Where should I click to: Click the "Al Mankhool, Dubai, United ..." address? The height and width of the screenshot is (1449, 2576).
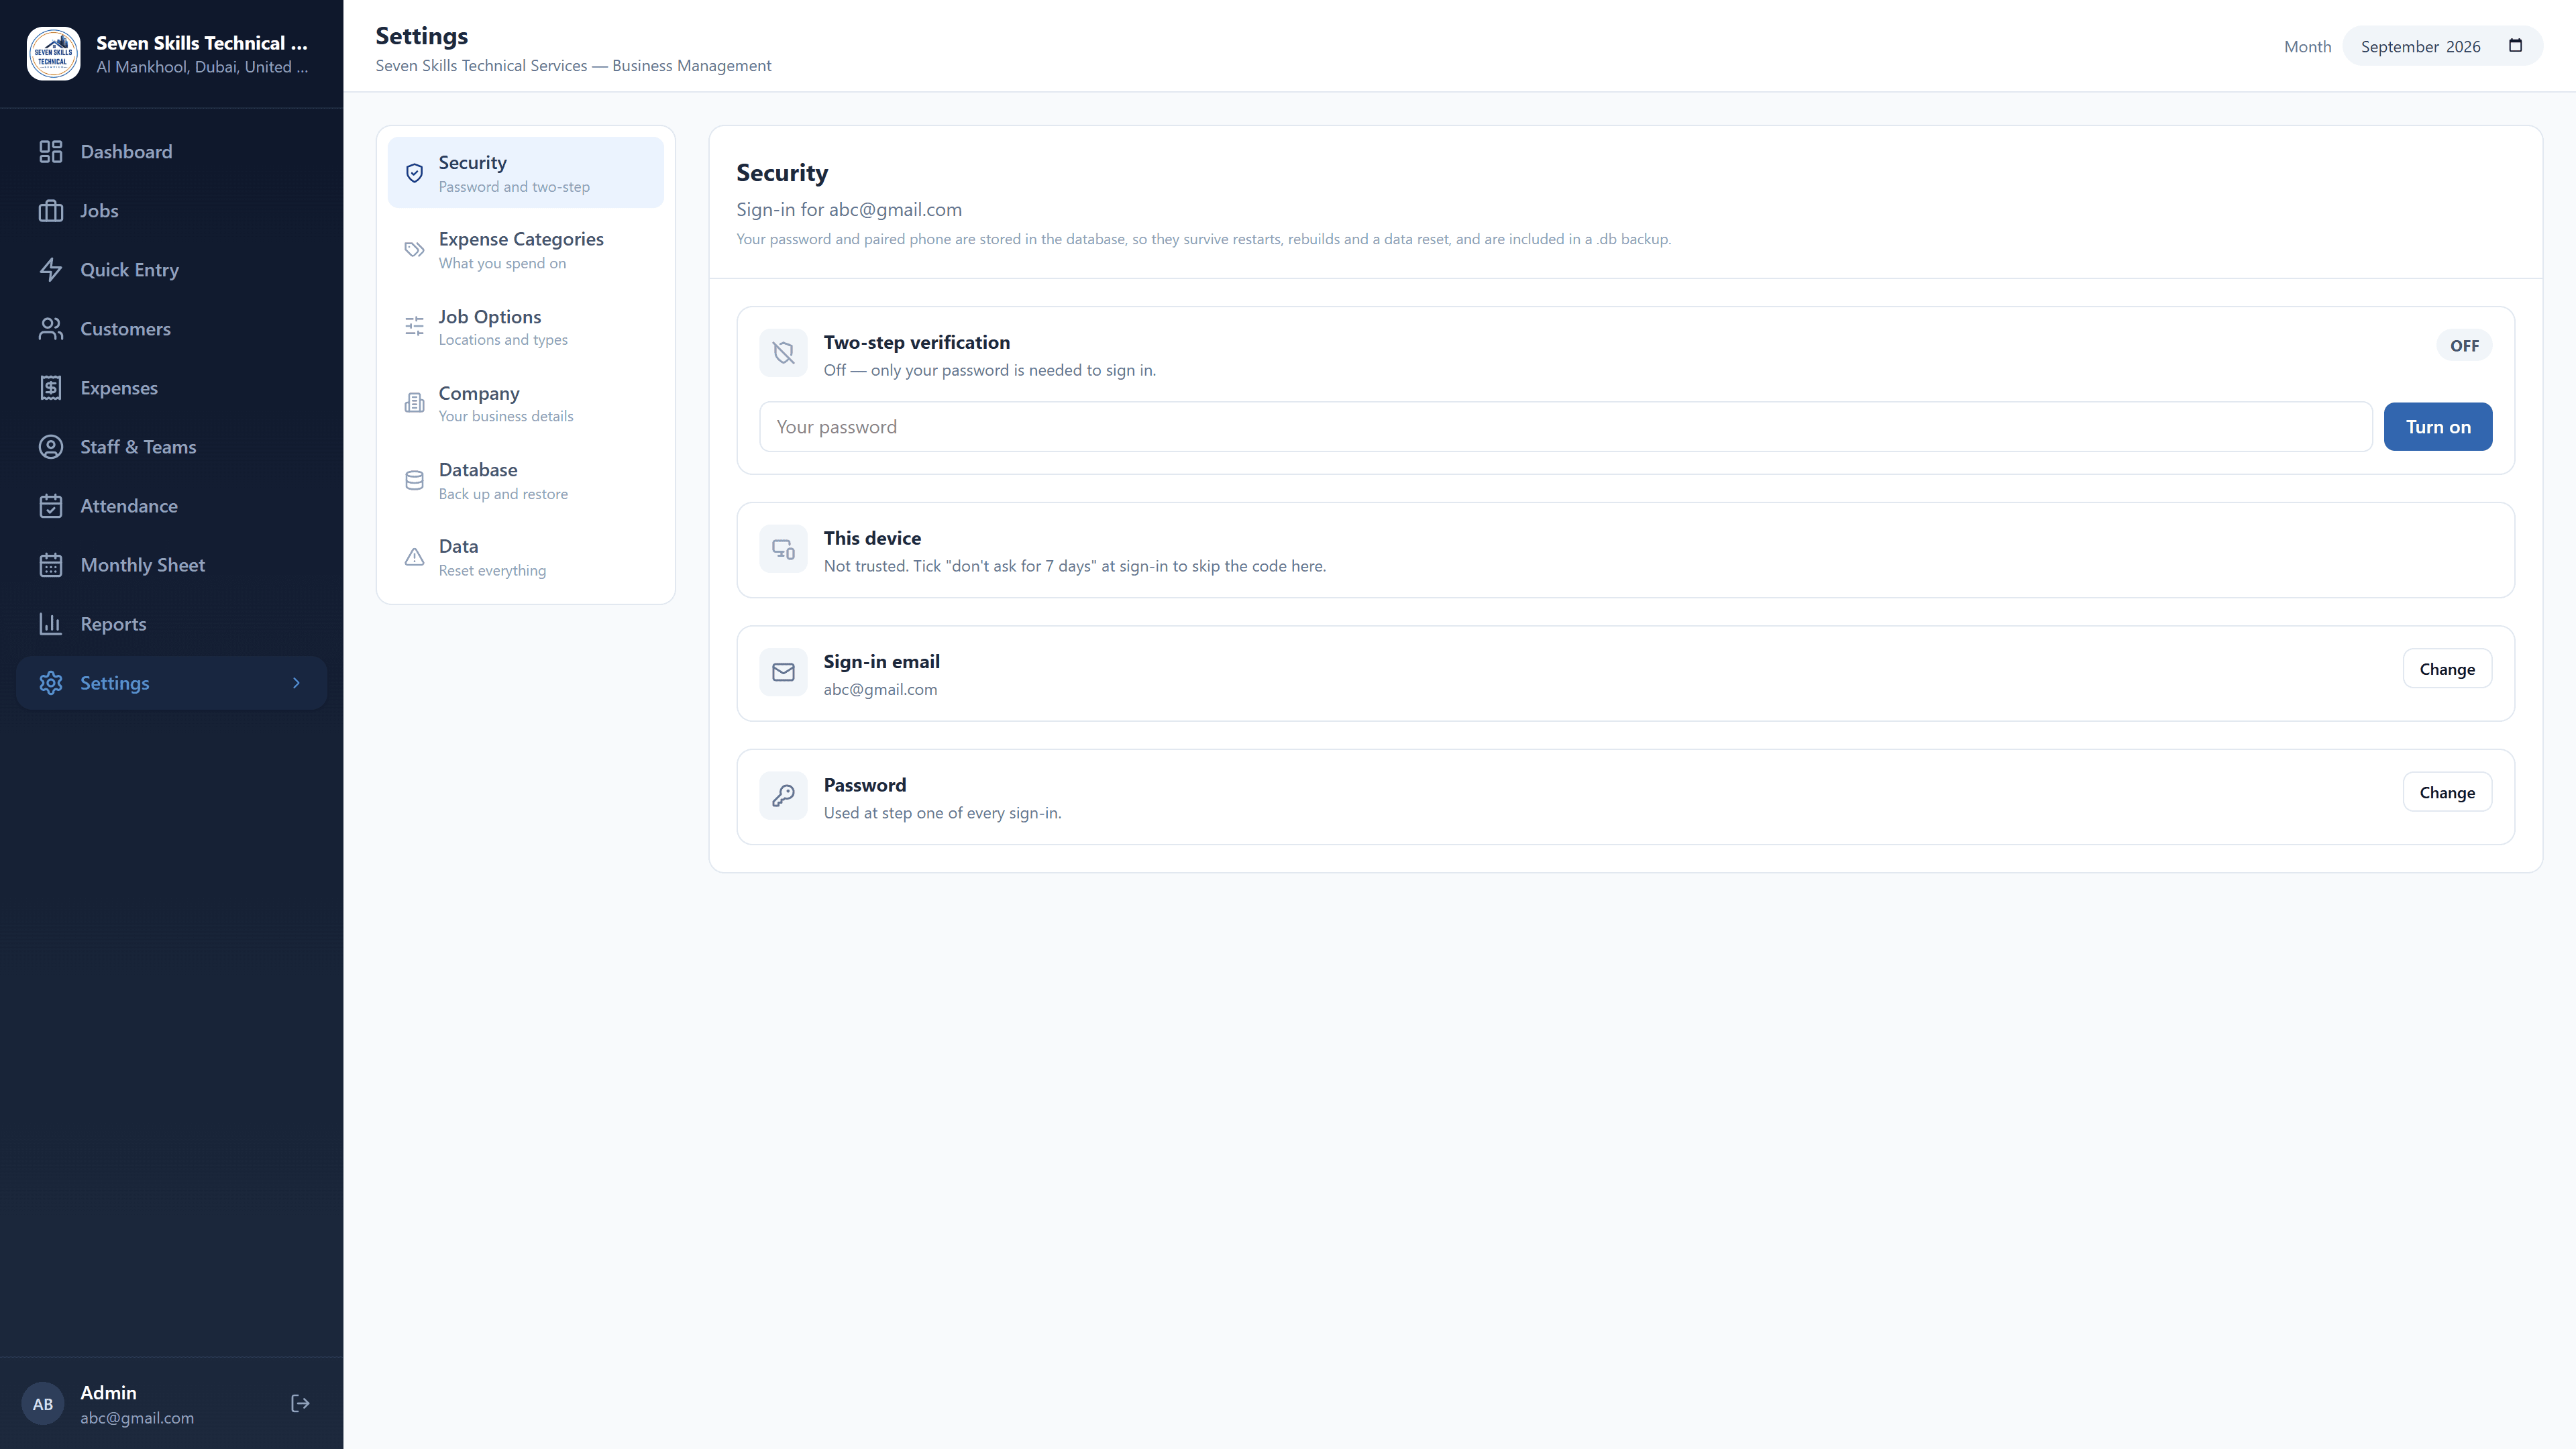[202, 67]
